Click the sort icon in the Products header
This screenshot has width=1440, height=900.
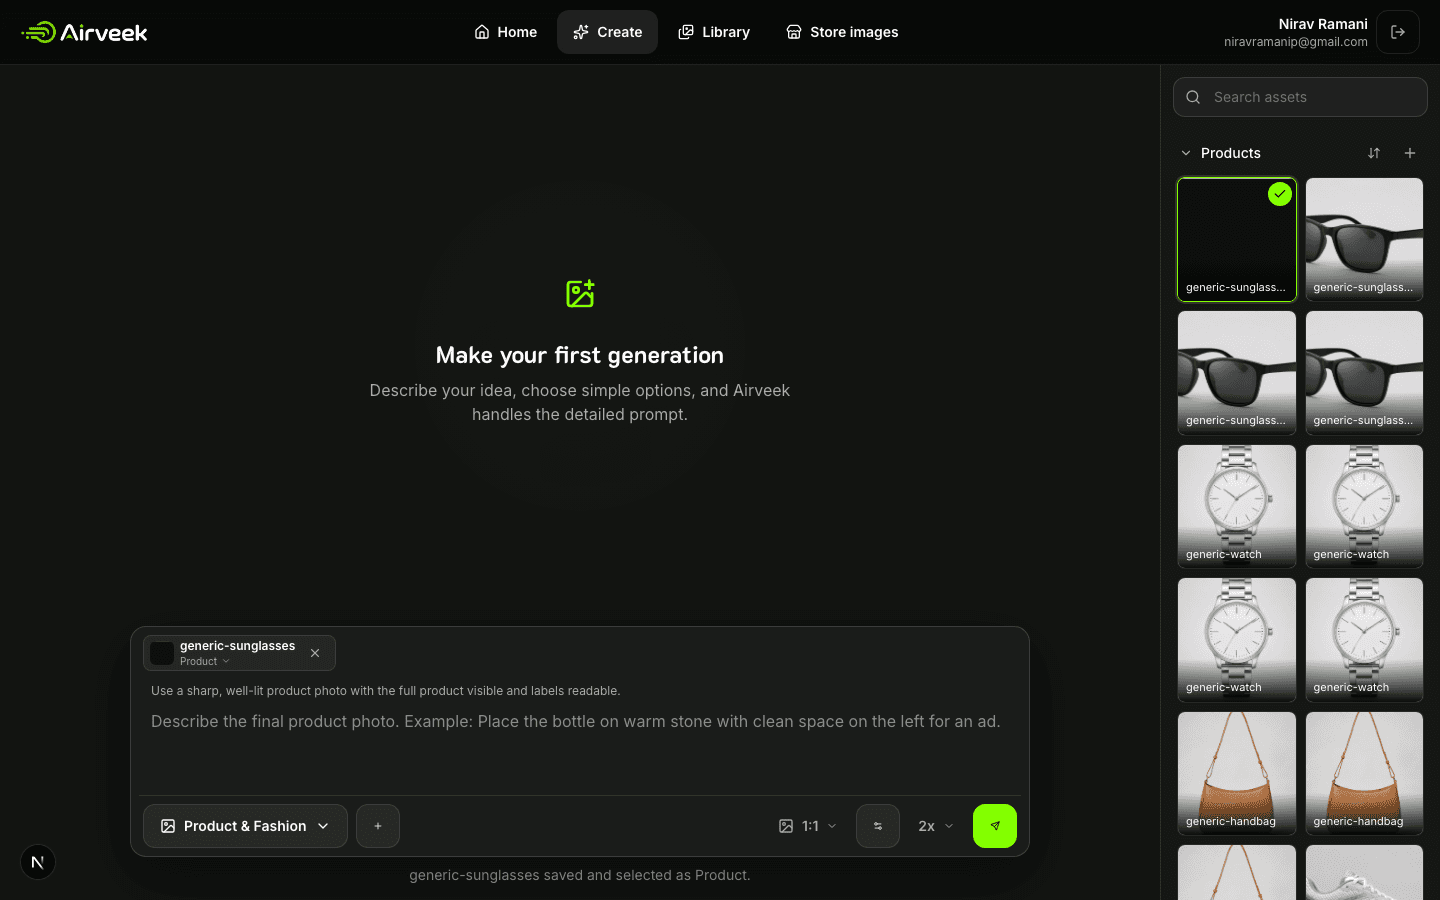point(1374,153)
